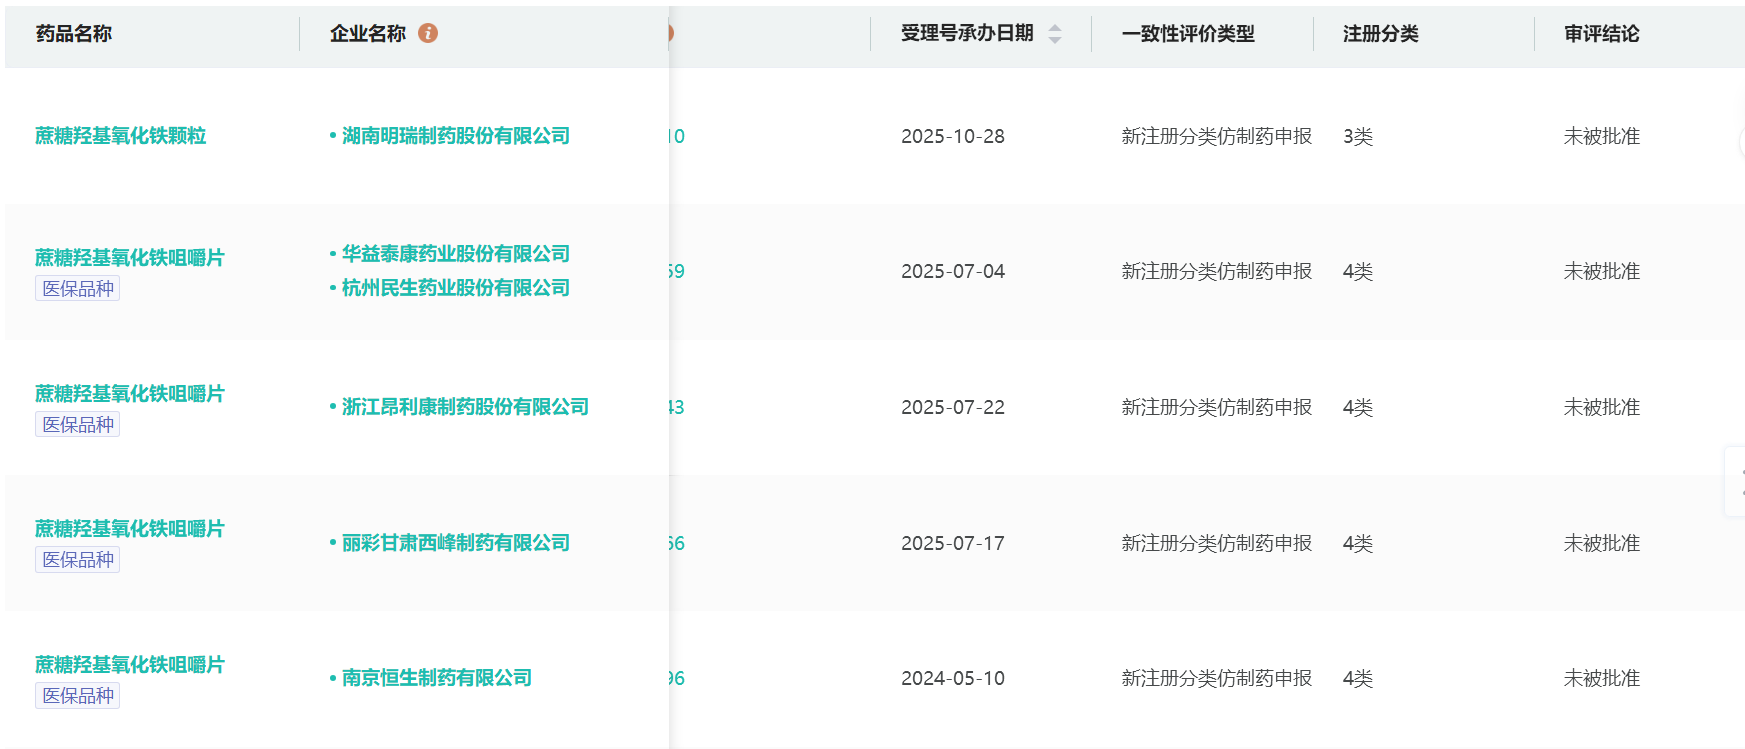Click 4类 in the 2025-07-22 row
This screenshot has width=1745, height=749.
1358,408
